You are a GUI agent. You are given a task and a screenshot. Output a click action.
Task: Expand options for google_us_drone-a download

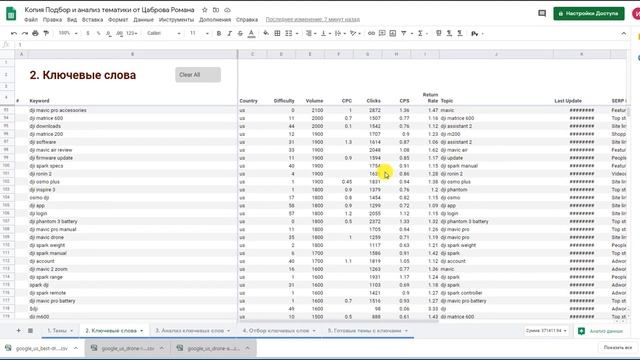coord(247,348)
